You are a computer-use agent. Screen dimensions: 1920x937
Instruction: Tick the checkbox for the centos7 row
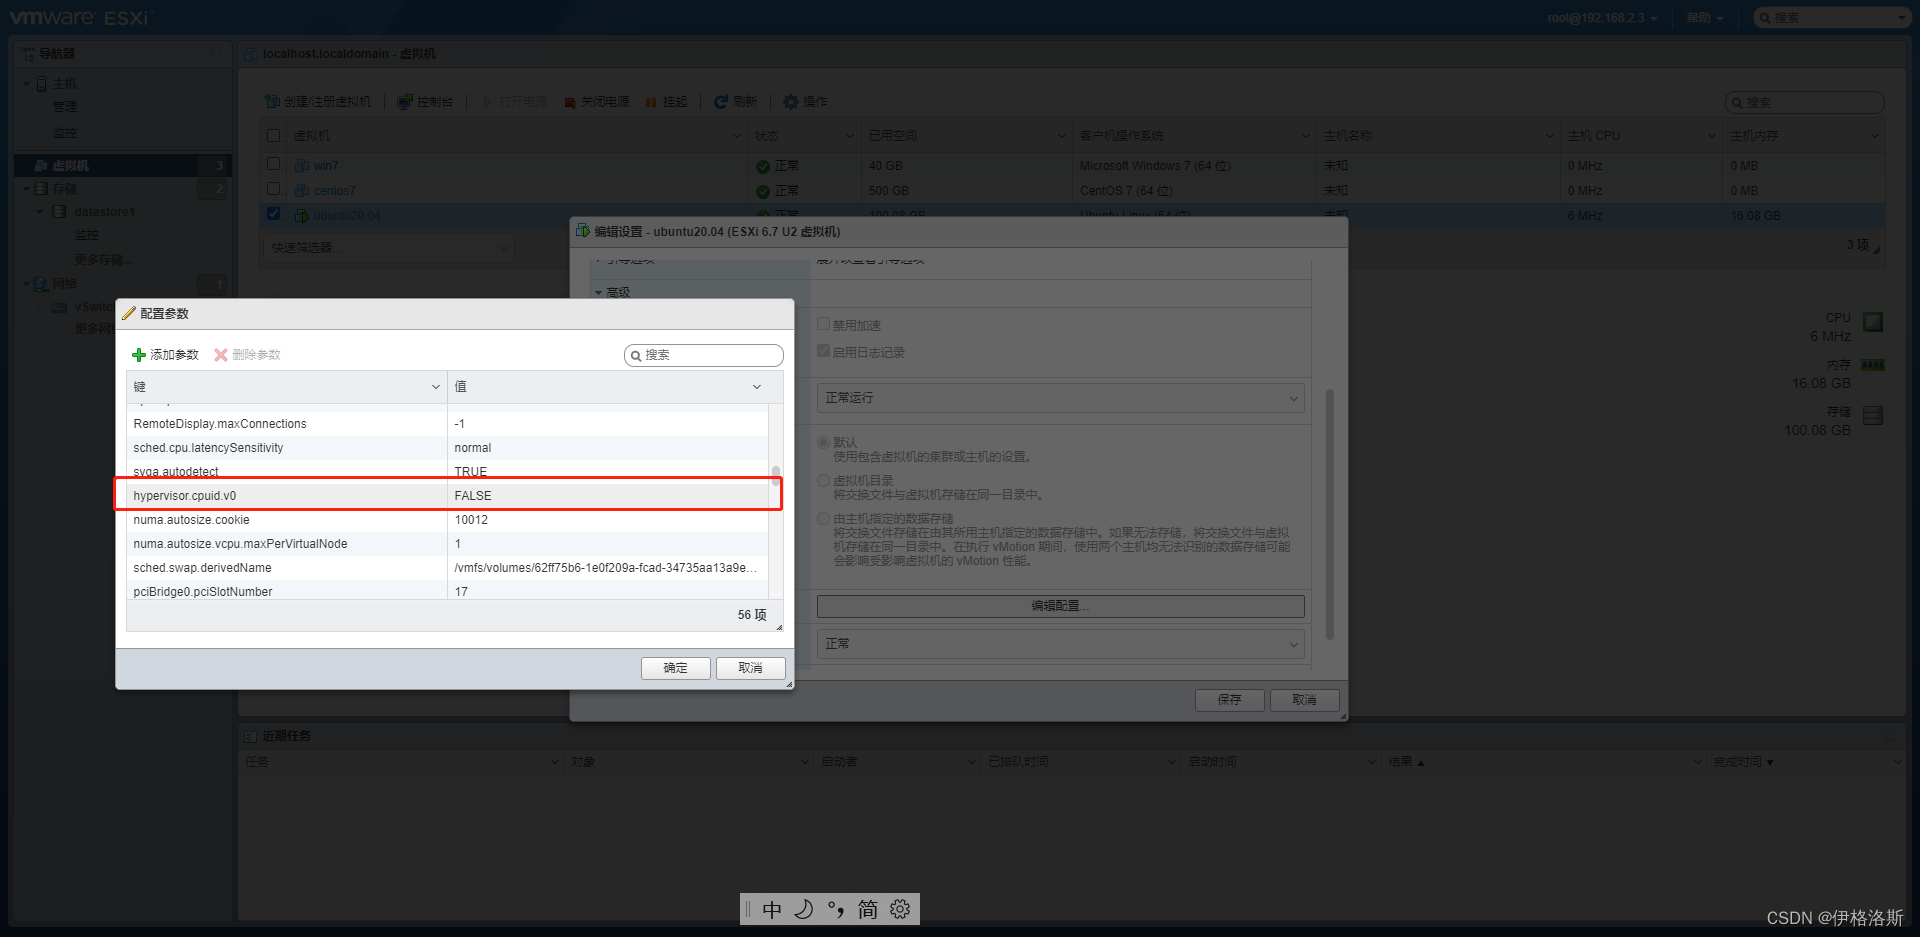point(274,189)
